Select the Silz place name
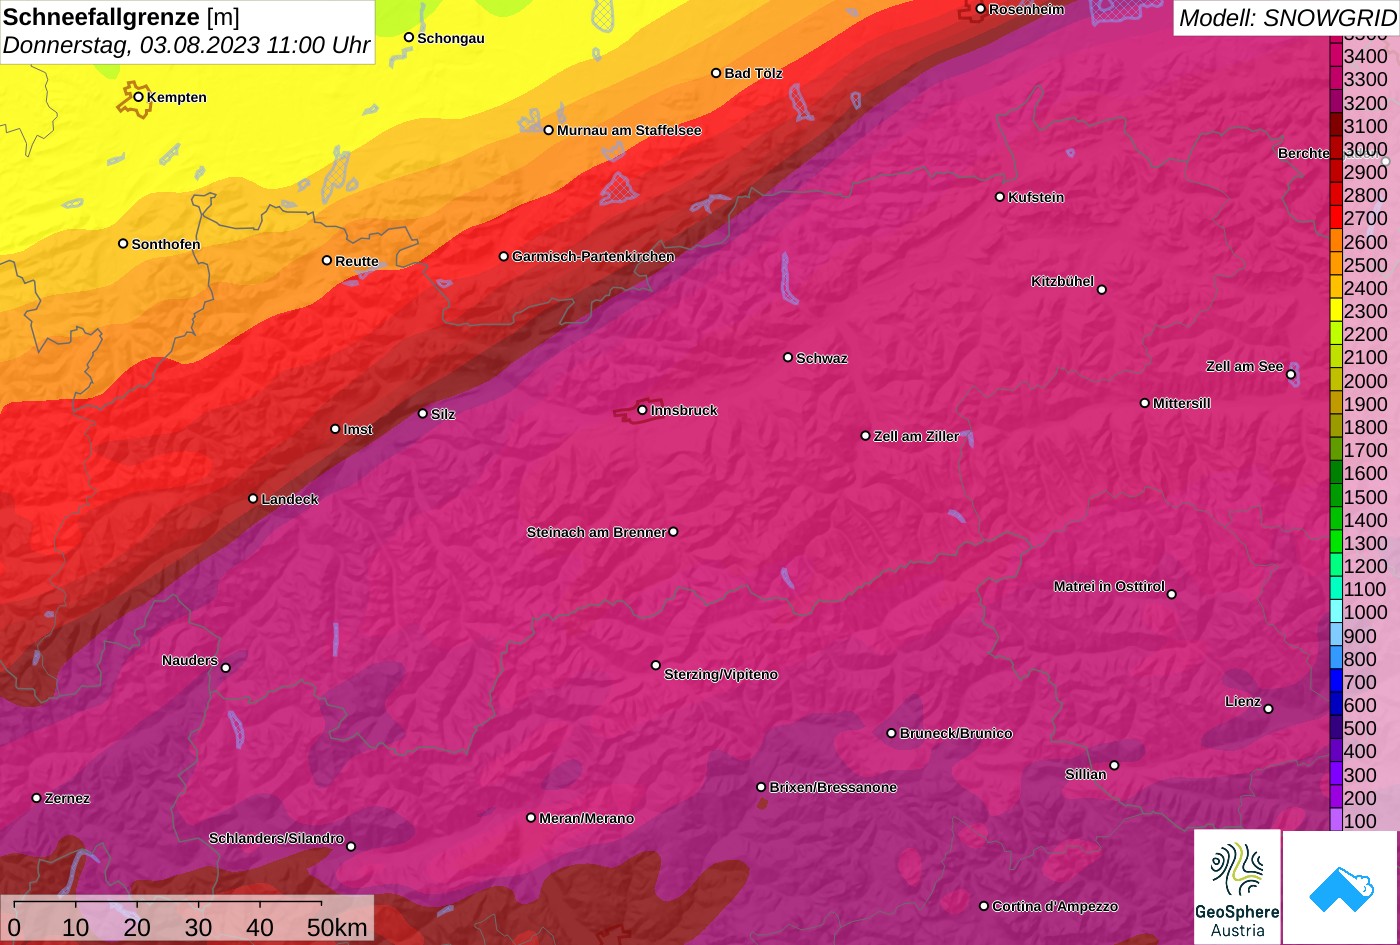This screenshot has width=1400, height=945. pyautogui.click(x=443, y=414)
